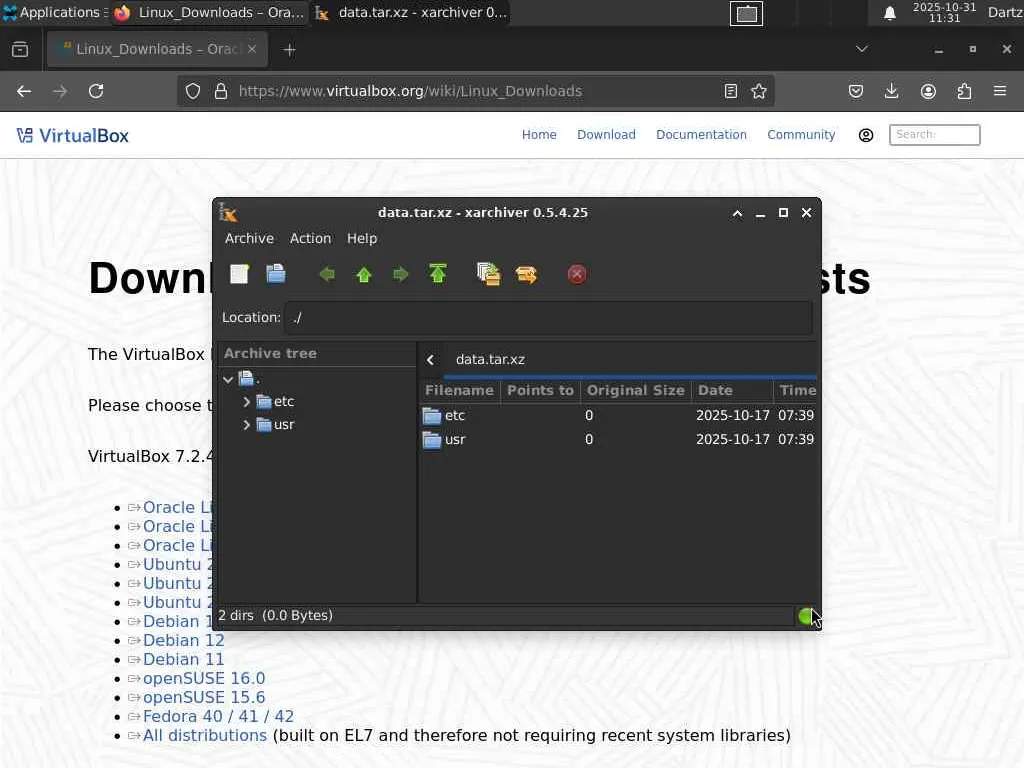This screenshot has width=1024, height=768.
Task: Open a new Firefox tab
Action: tap(290, 50)
